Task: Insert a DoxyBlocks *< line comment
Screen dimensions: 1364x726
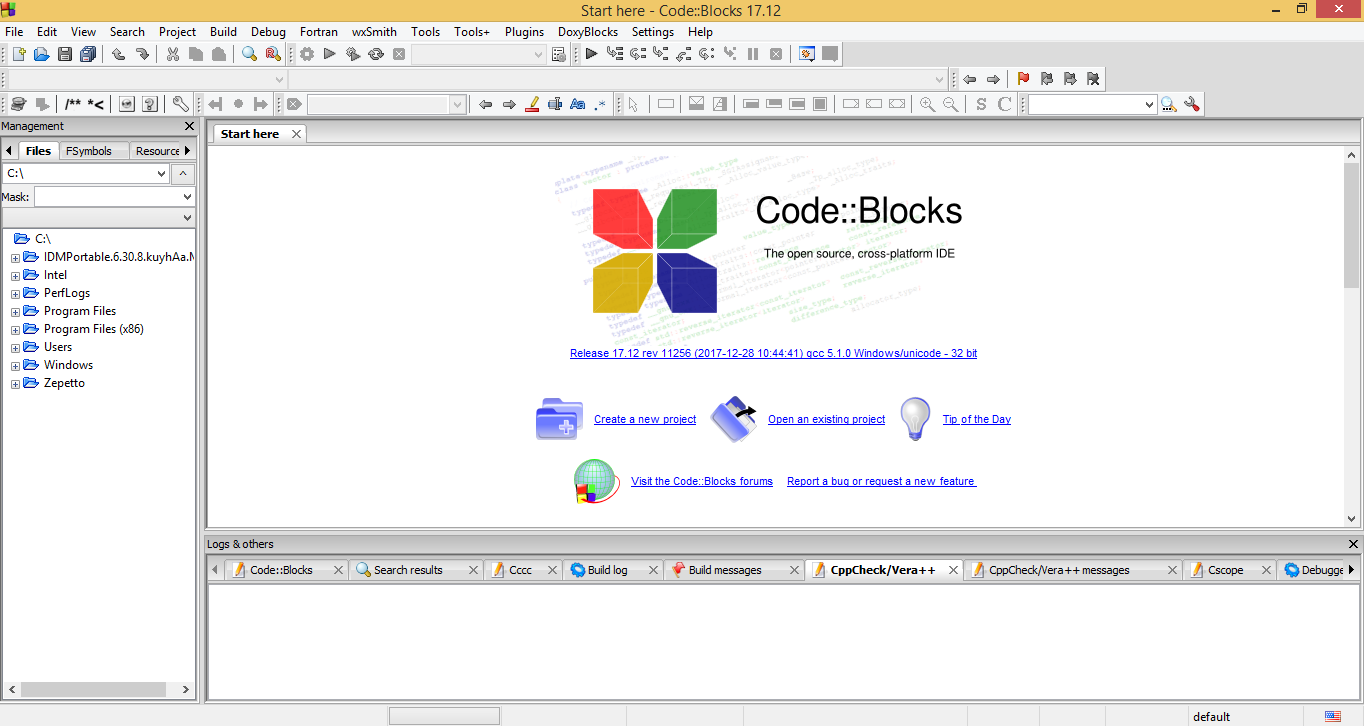Action: tap(96, 104)
